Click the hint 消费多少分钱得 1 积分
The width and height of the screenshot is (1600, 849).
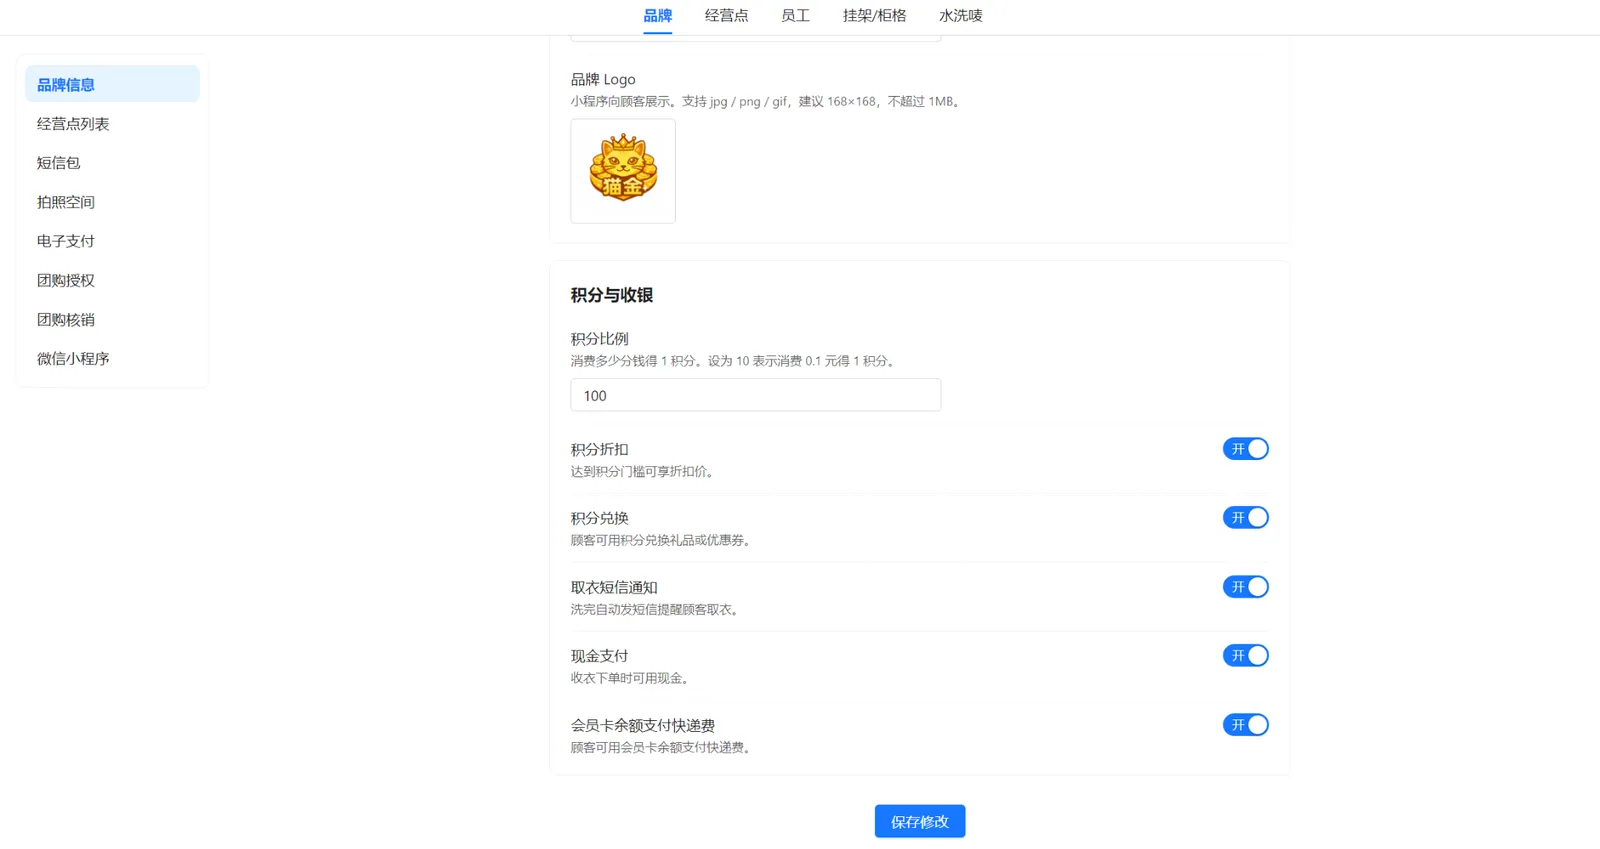[734, 361]
